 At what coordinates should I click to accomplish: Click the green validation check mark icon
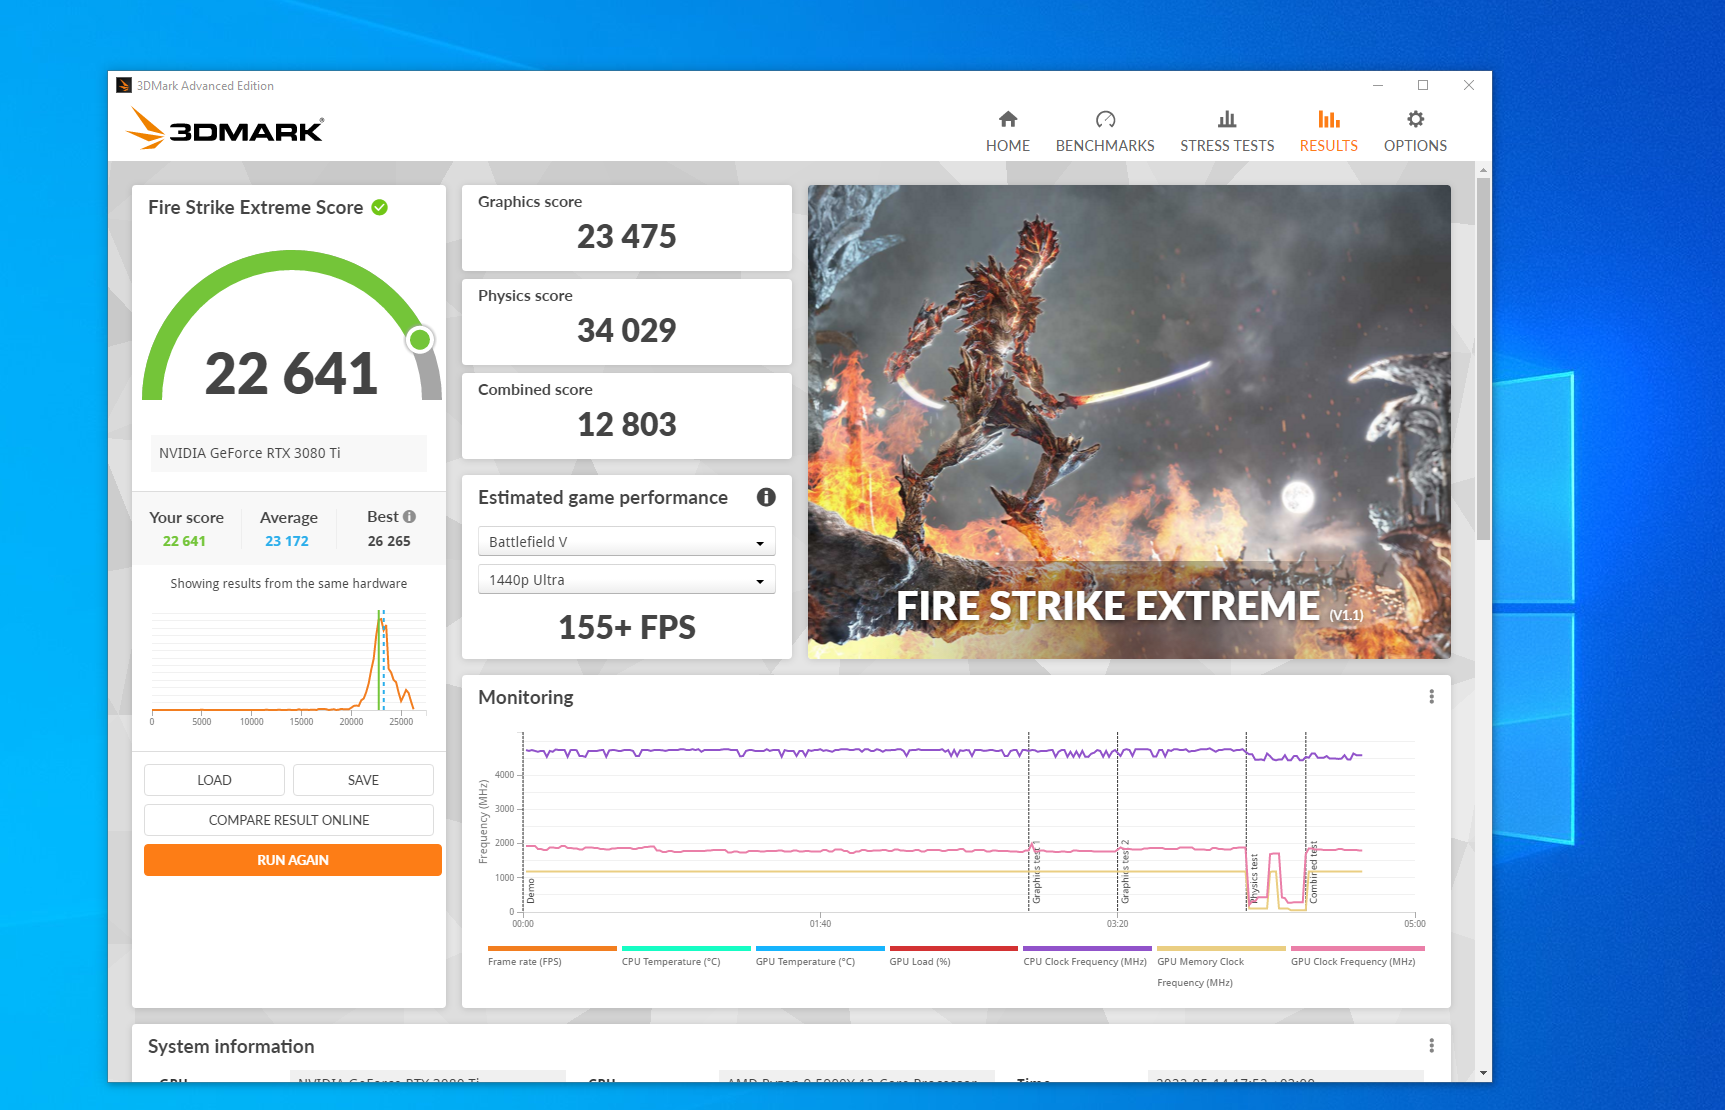click(380, 207)
